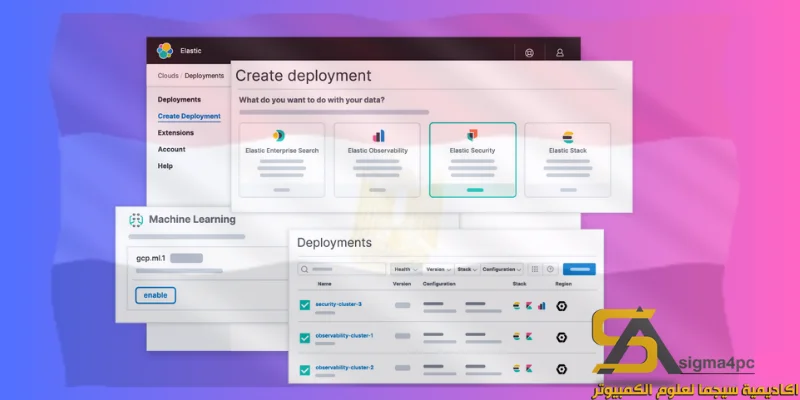
Task: Click Elasticsearch icon in security-cluster-3 row
Action: click(x=516, y=306)
